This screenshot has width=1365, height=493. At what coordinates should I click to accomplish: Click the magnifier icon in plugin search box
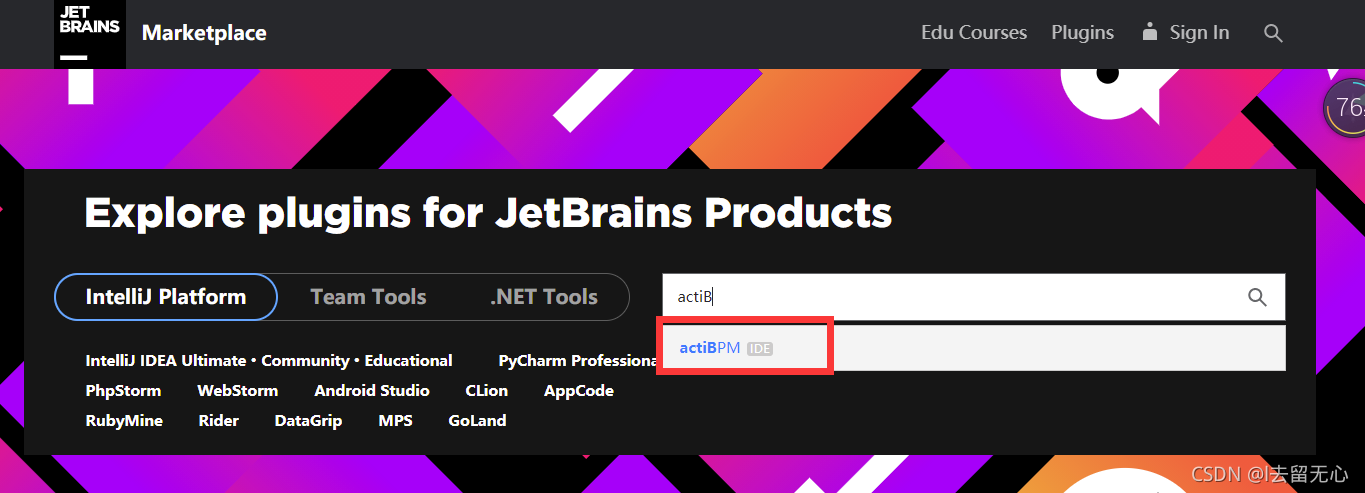(1257, 297)
